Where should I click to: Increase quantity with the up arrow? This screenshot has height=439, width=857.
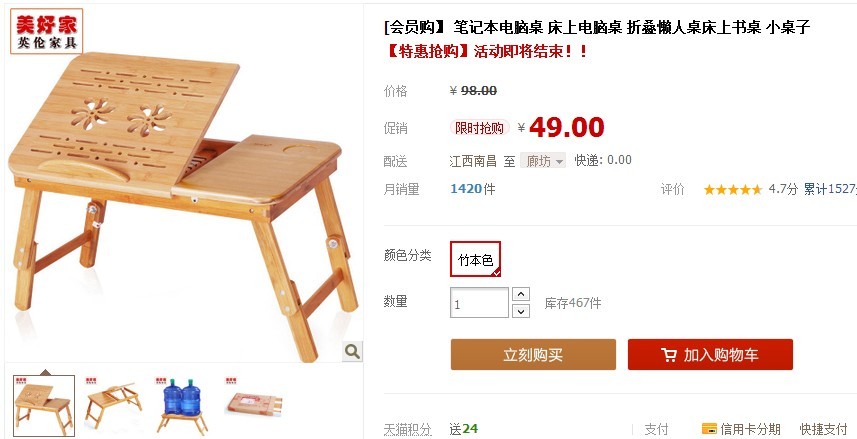[521, 295]
